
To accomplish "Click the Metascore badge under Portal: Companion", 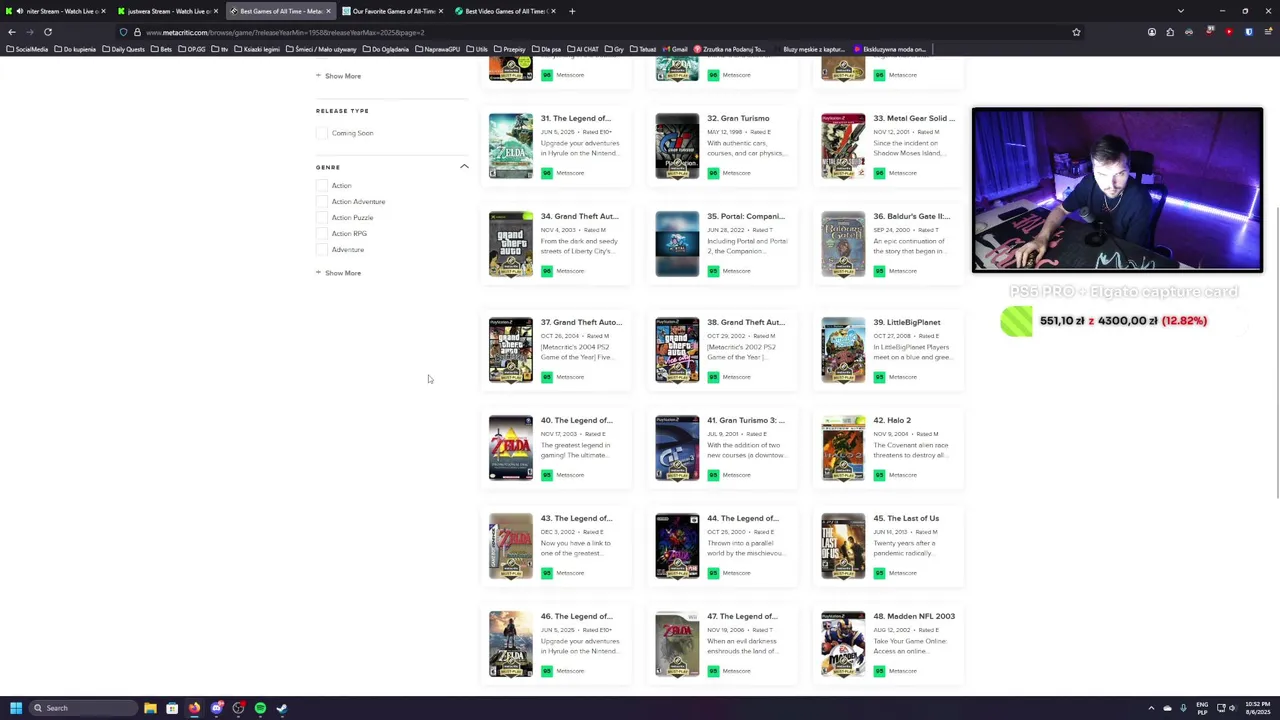I will click(713, 271).
